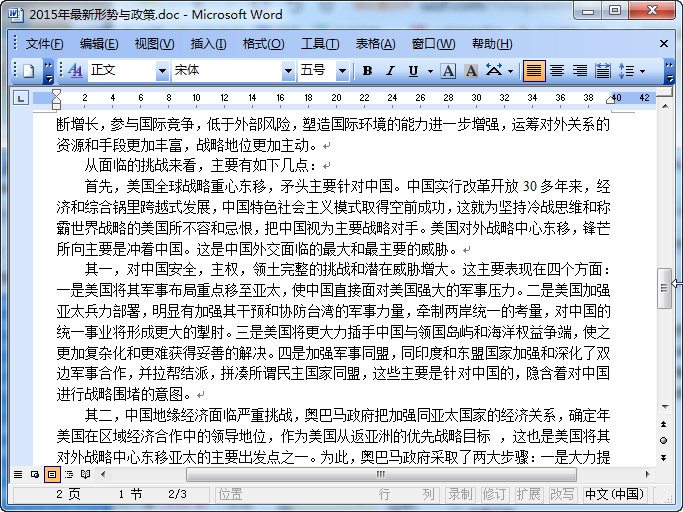Click the vertical scrollbar thumb
The height and width of the screenshot is (512, 683).
[x=664, y=288]
